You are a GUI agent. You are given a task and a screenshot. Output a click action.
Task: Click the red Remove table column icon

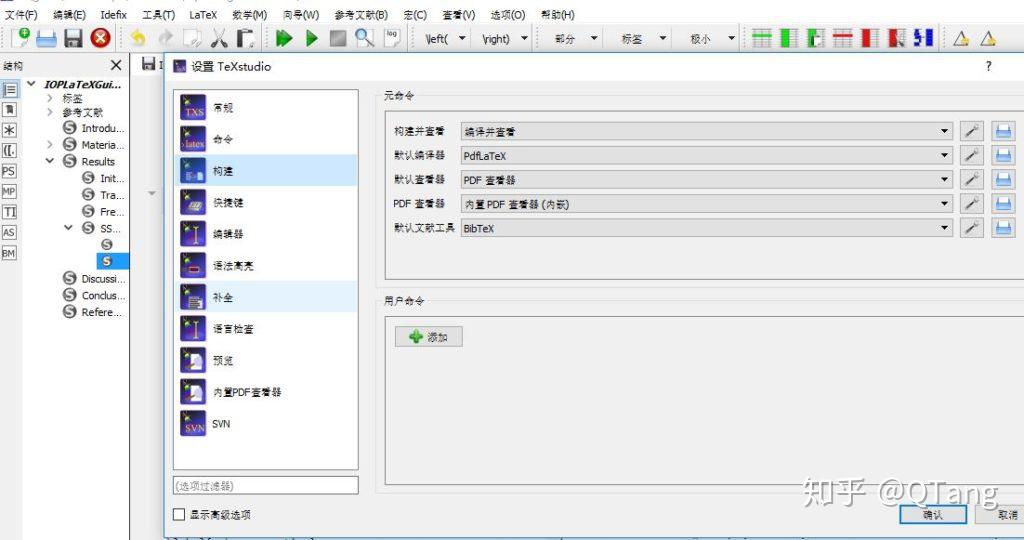click(869, 39)
